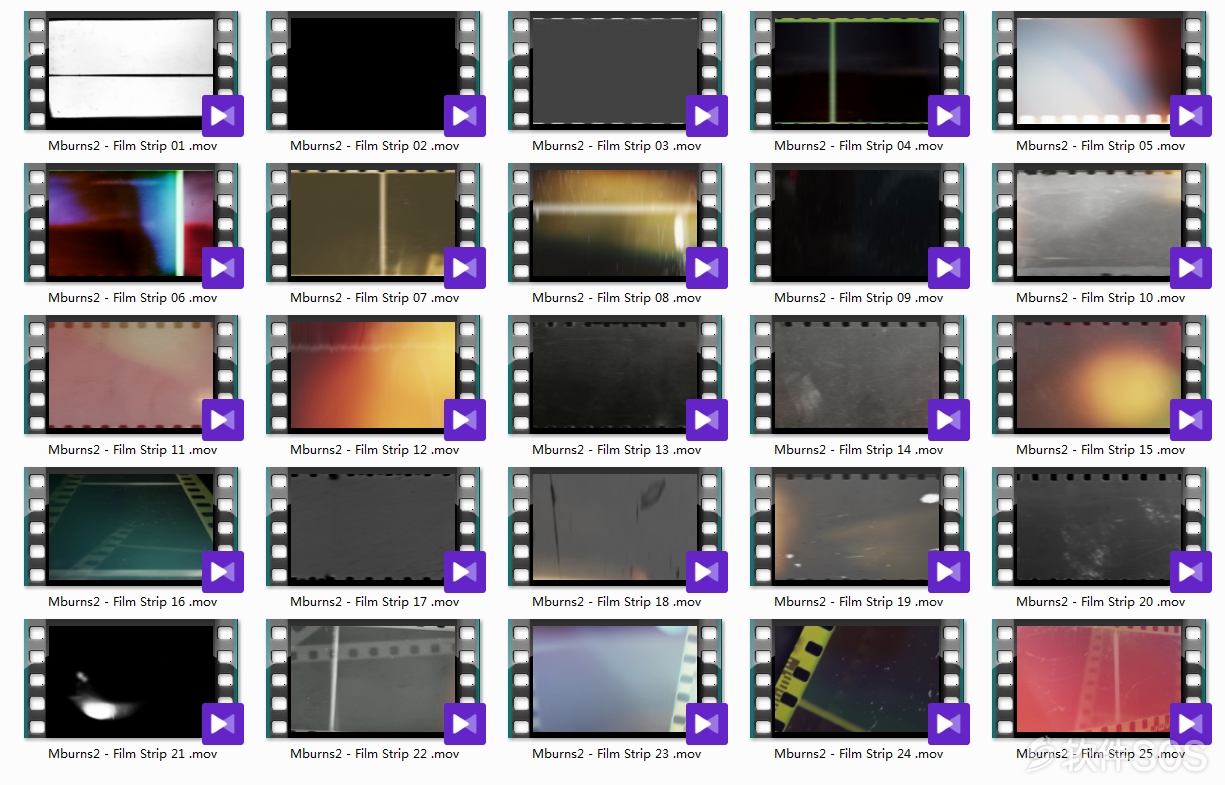1225x785 pixels.
Task: Select the Film Strip 03 video thumbnail
Action: [x=616, y=71]
